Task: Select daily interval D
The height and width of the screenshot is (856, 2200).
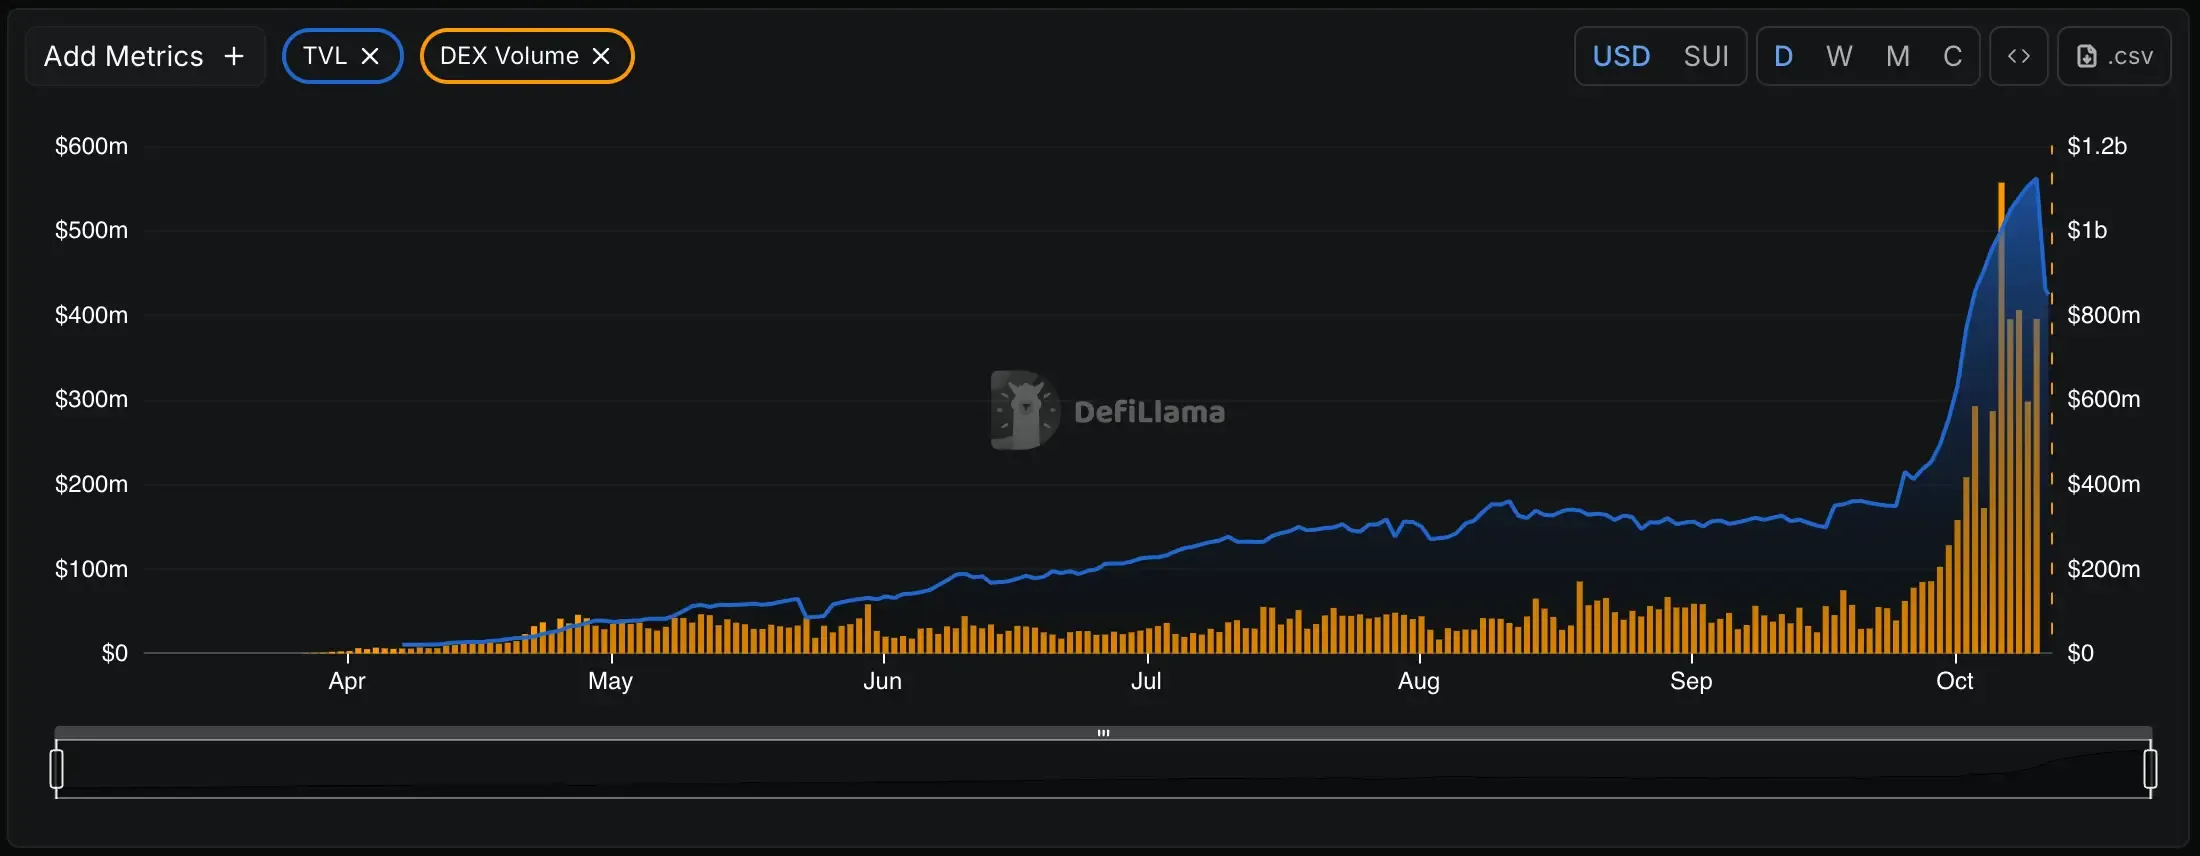Action: (x=1783, y=56)
